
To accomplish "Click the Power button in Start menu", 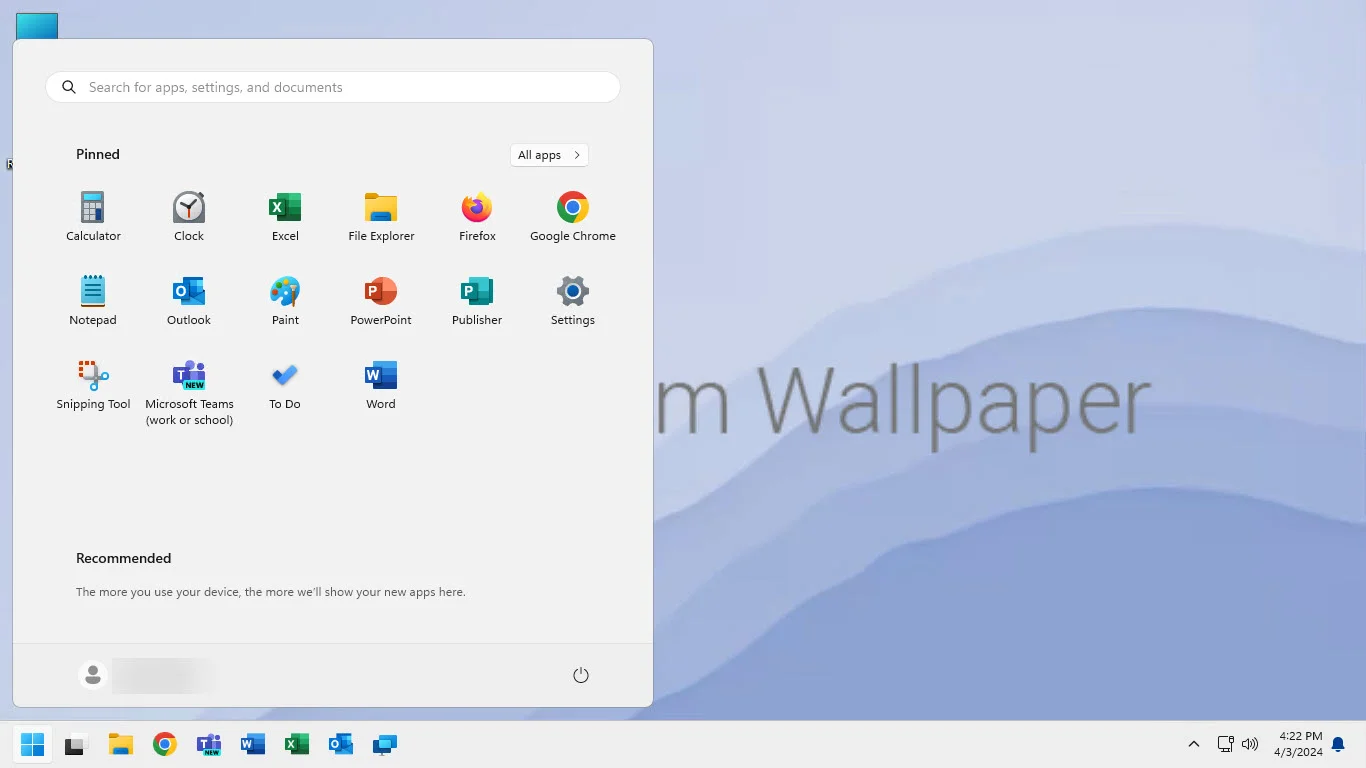I will [581, 676].
